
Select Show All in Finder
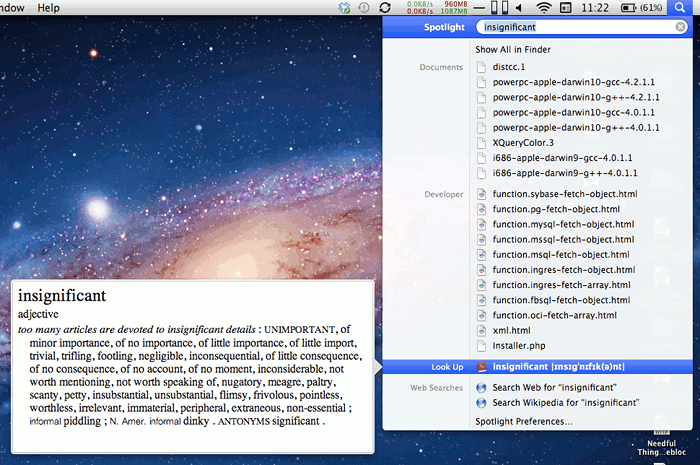(512, 49)
